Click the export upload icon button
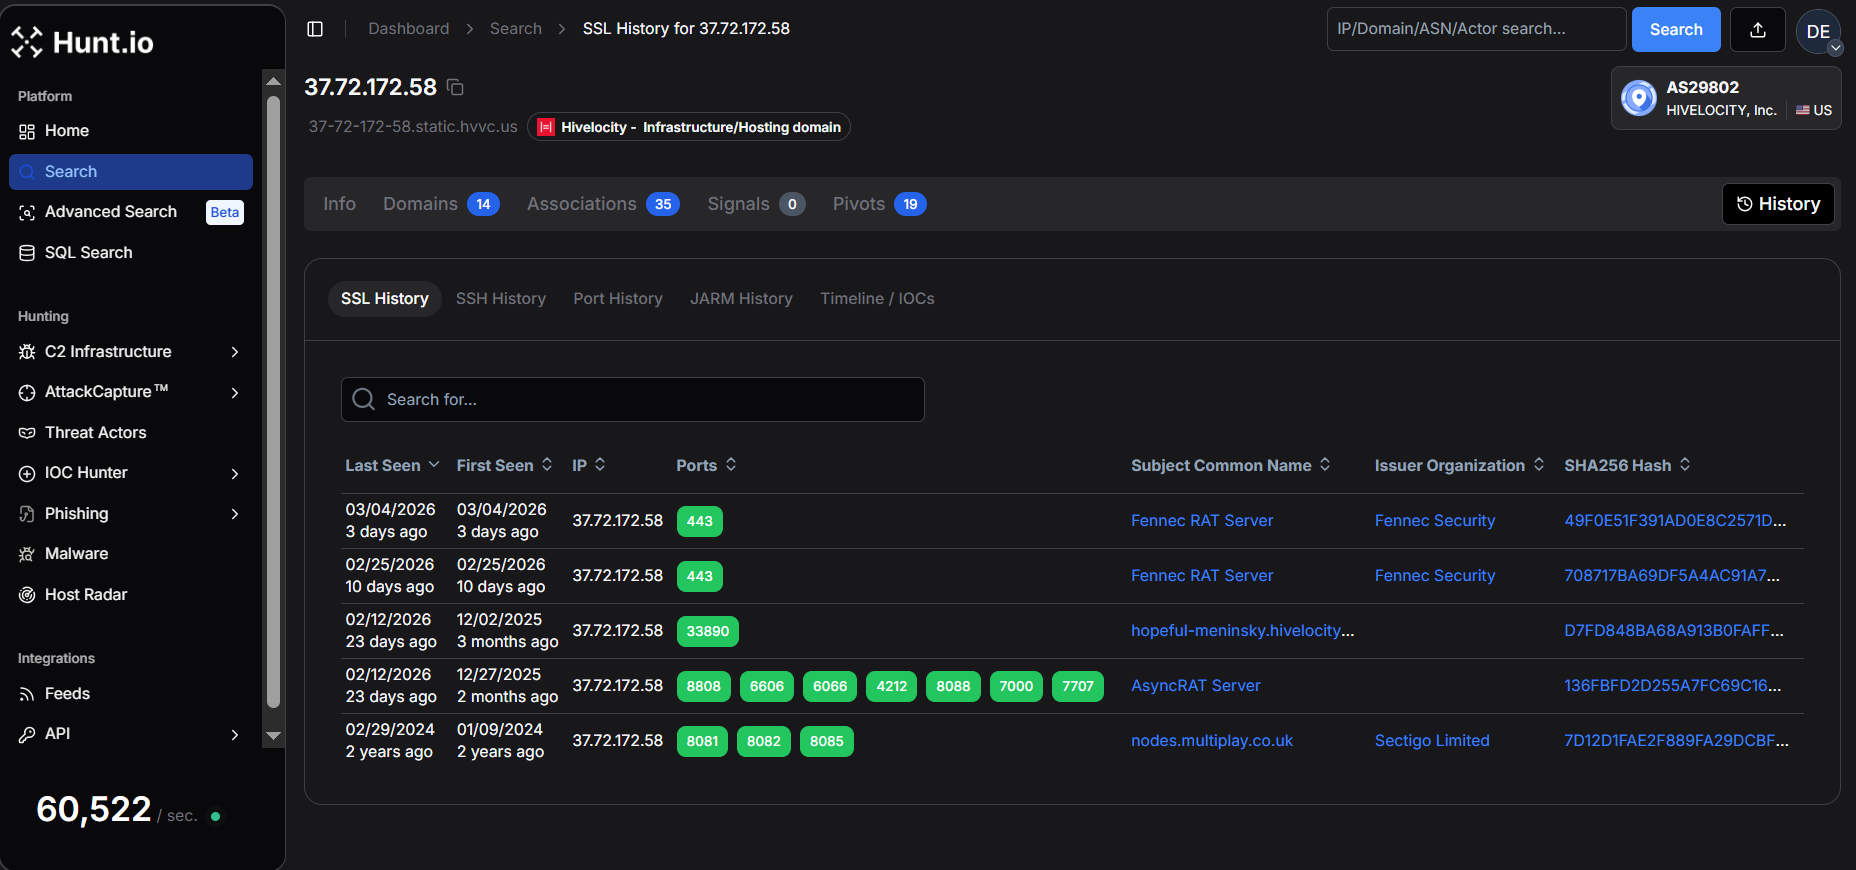This screenshot has height=870, width=1856. [x=1757, y=30]
